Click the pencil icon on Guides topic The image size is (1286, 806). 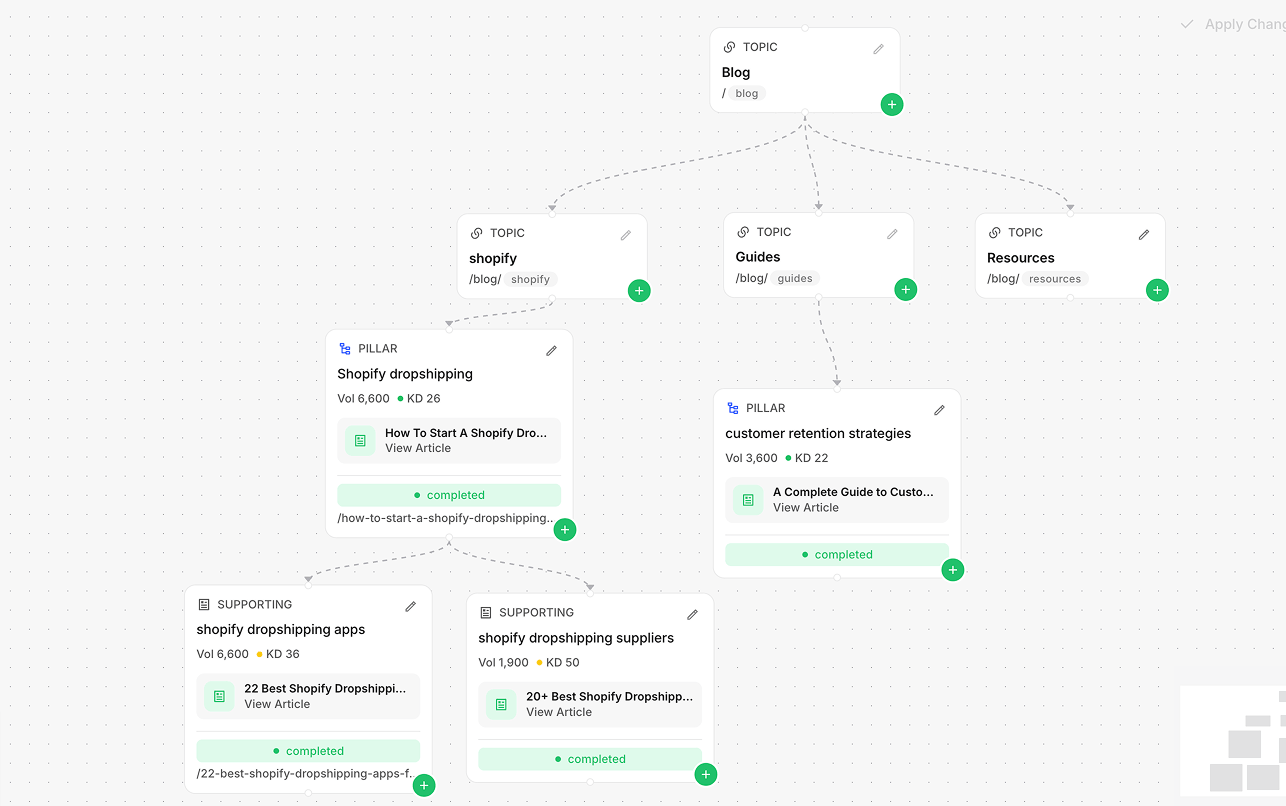pos(892,234)
